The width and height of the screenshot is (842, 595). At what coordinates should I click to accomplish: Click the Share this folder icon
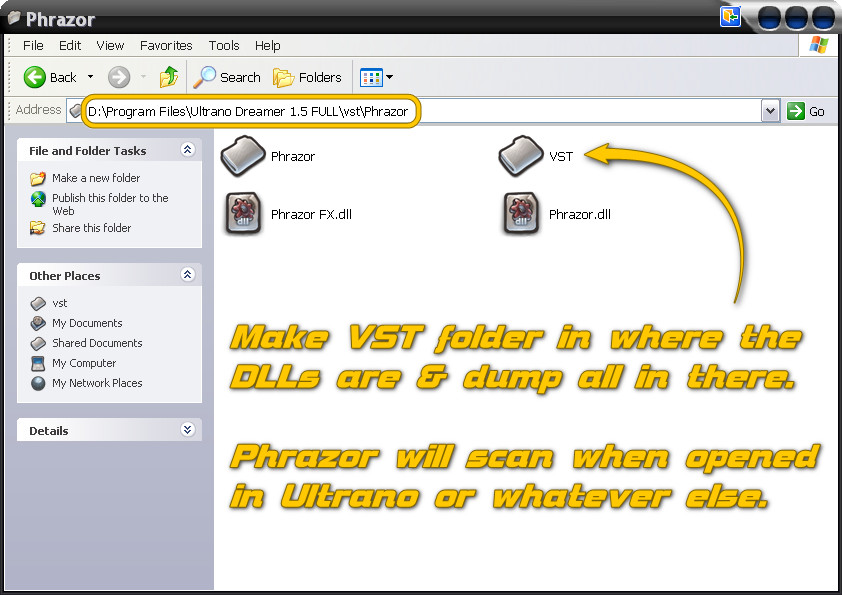tap(38, 228)
